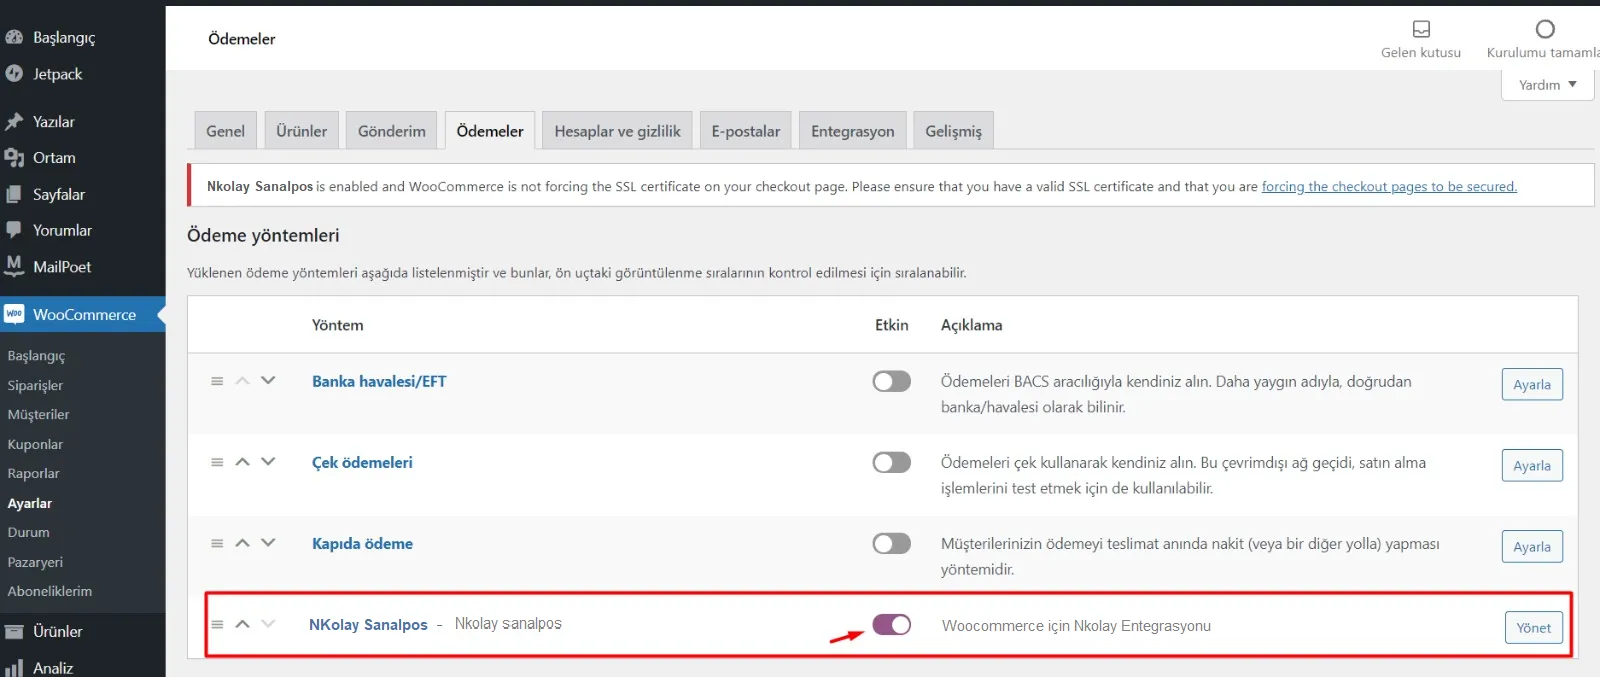Open the Yardım help dropdown
Screen dimensions: 1600x677
[x=1546, y=85]
